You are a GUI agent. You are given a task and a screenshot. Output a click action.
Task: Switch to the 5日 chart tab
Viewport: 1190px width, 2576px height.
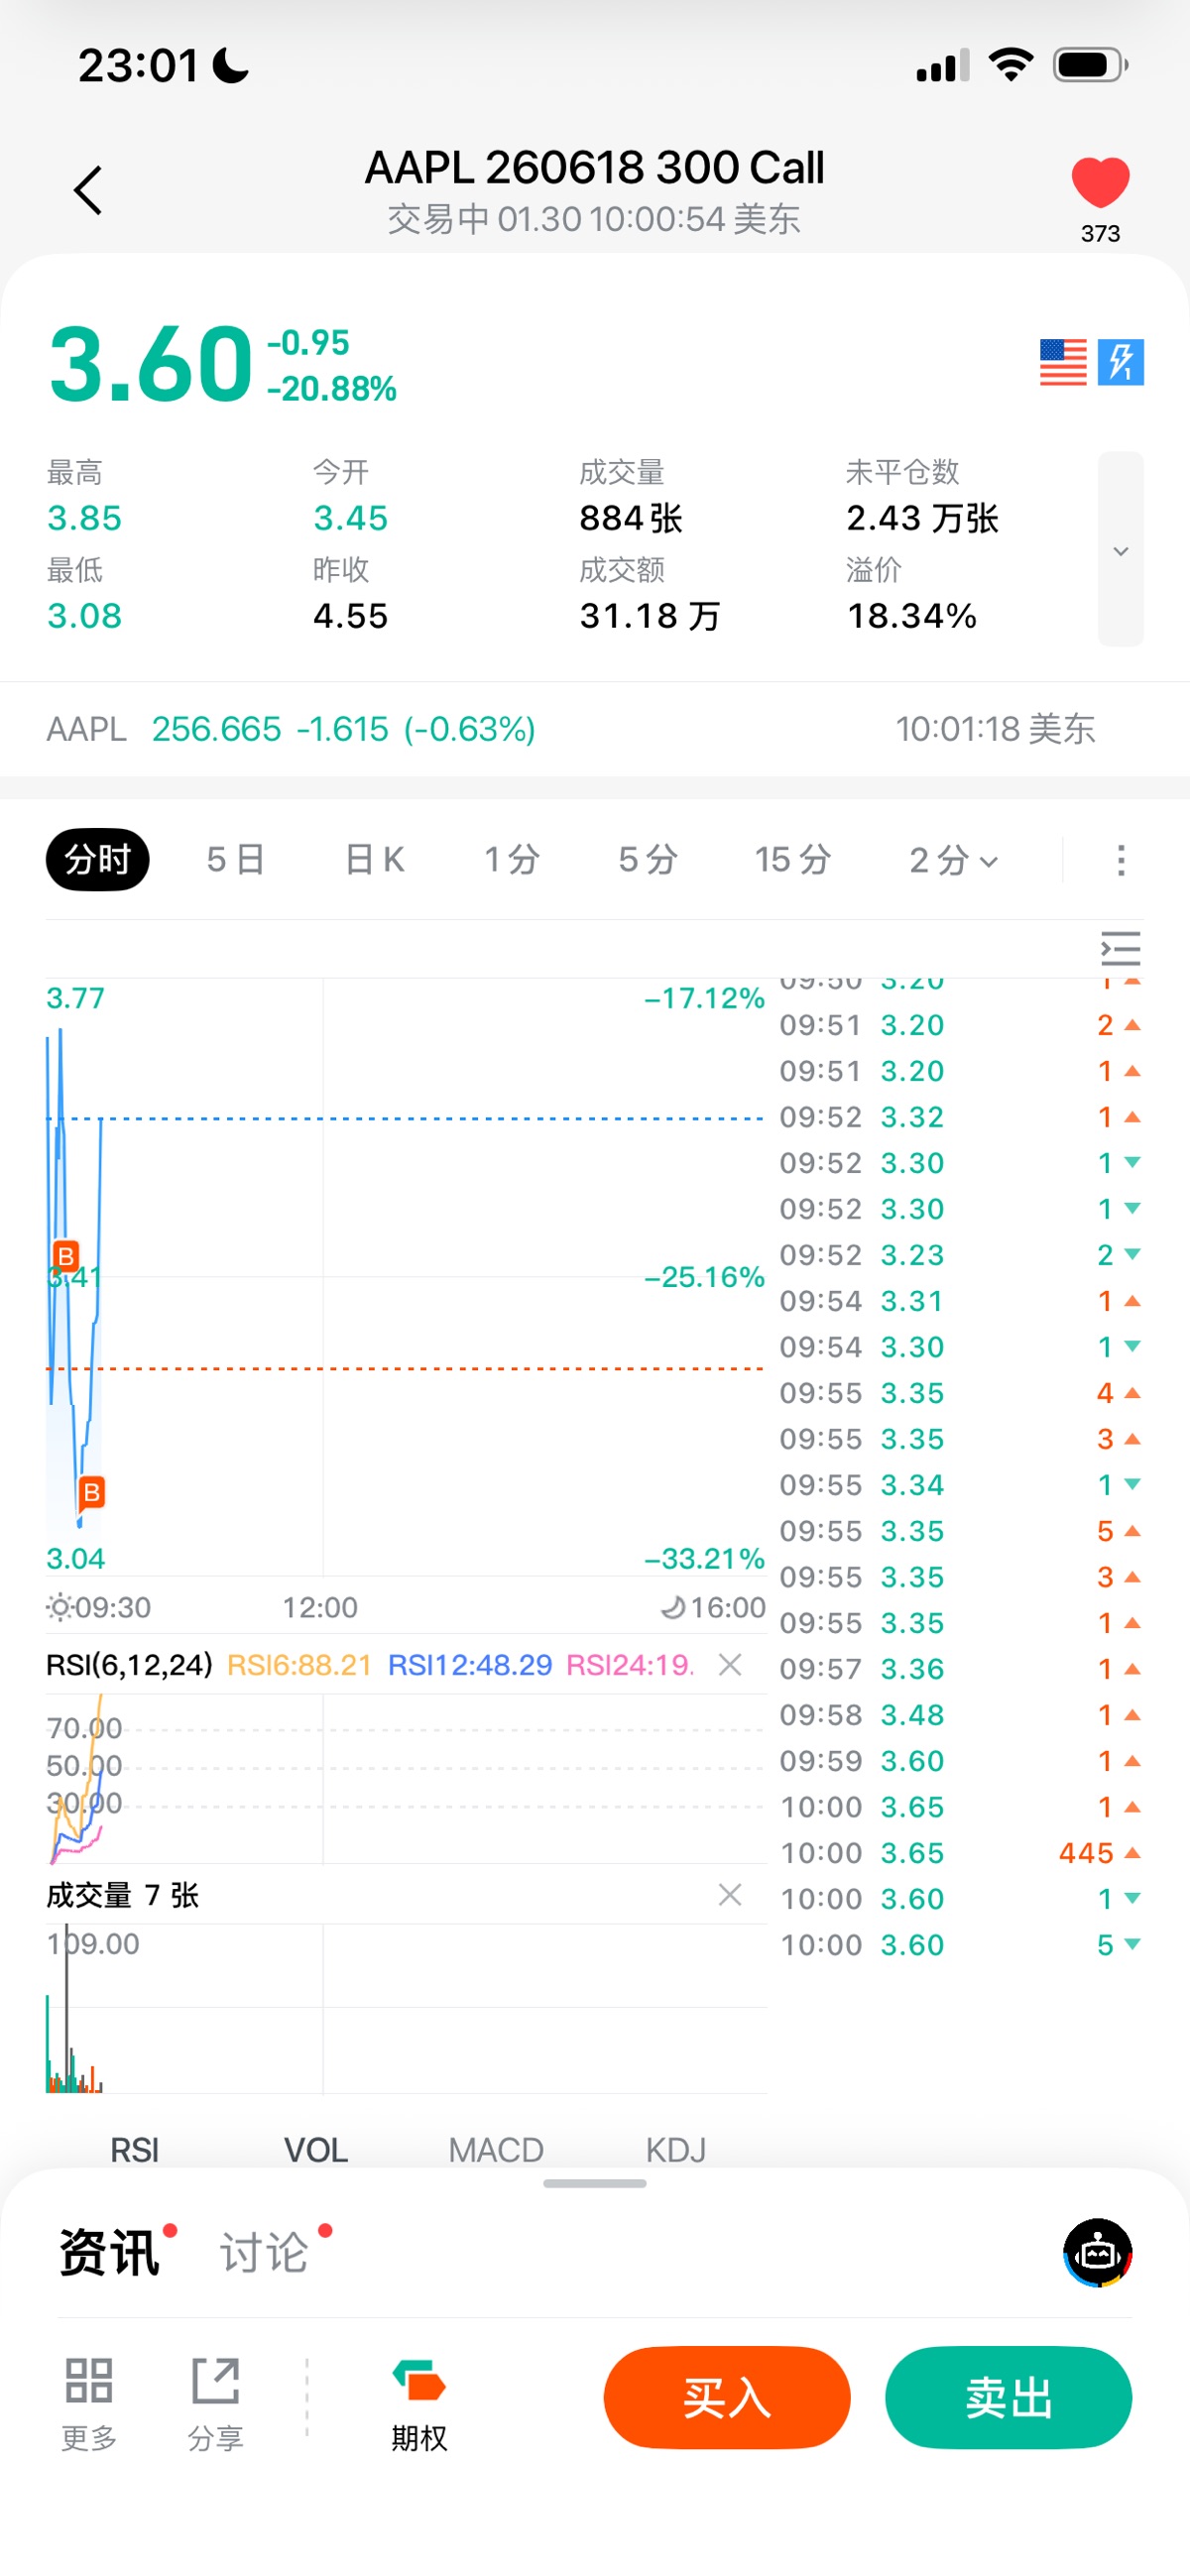(236, 860)
